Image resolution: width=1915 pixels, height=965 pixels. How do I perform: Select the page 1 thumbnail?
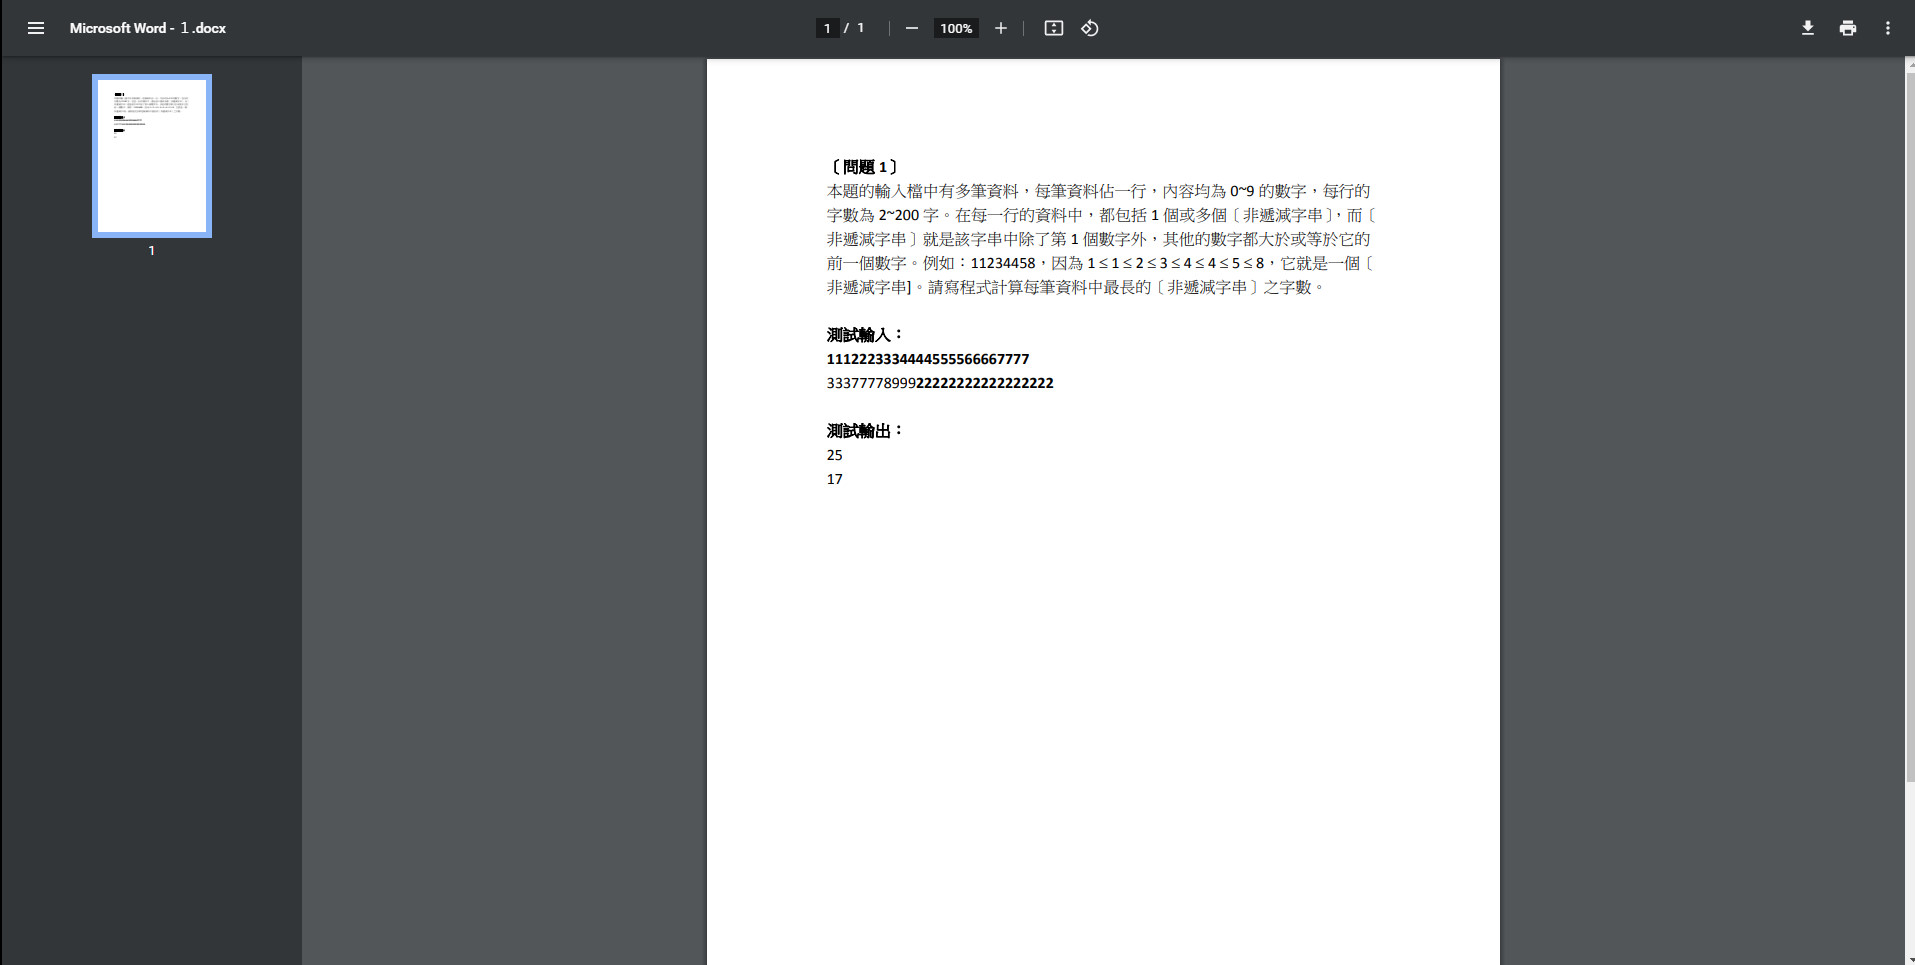pyautogui.click(x=152, y=156)
